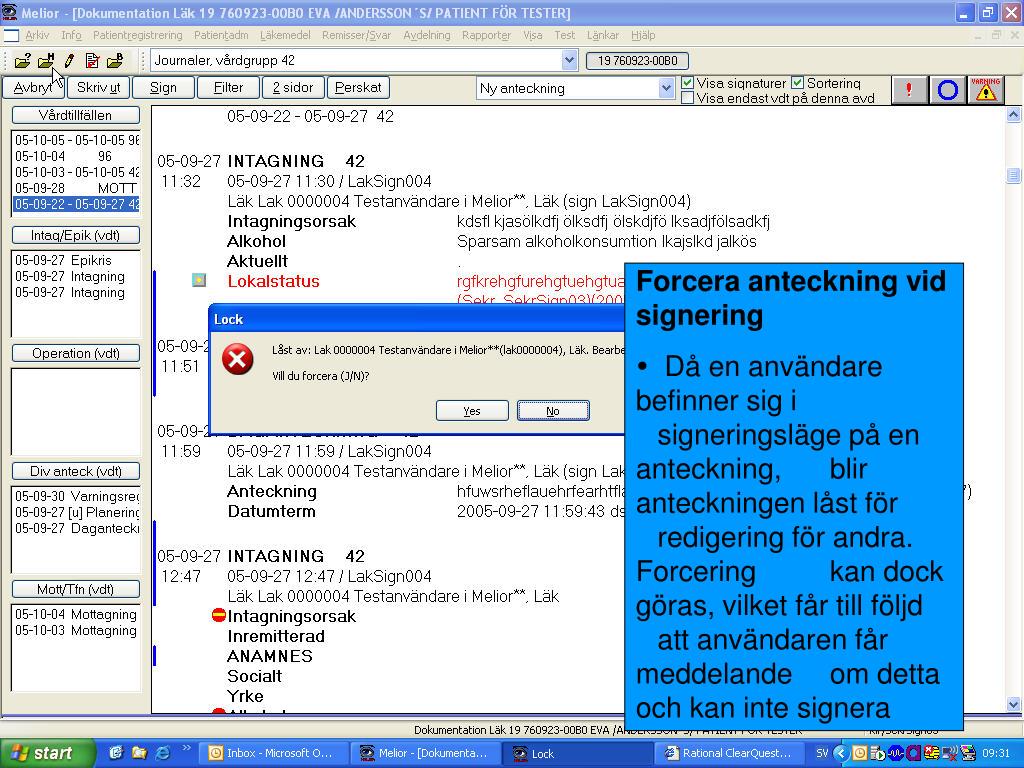Enable Visa endast vdt på denna avd
Image resolution: width=1024 pixels, height=768 pixels.
[687, 98]
